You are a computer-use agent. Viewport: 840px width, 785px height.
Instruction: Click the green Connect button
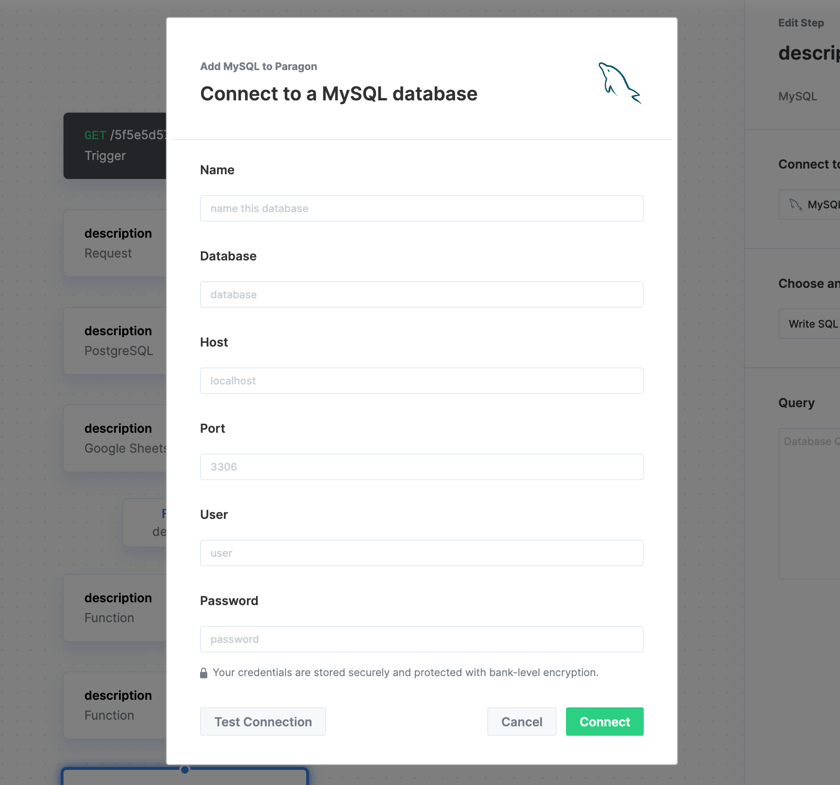point(605,722)
